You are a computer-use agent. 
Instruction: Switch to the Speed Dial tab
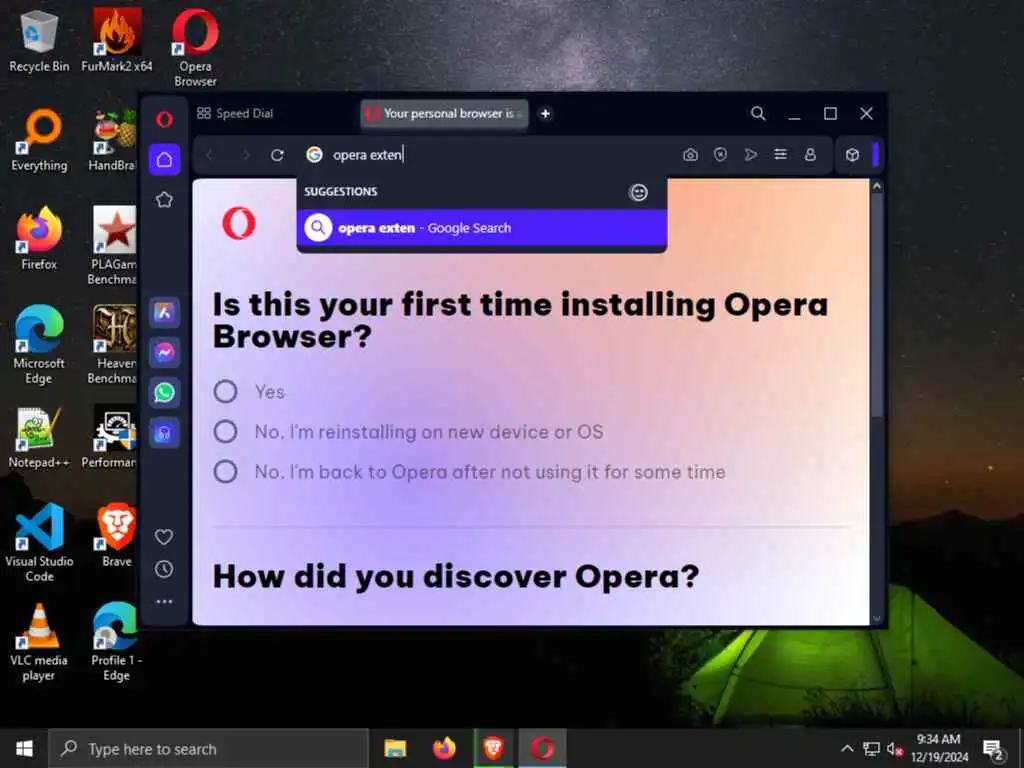[235, 114]
